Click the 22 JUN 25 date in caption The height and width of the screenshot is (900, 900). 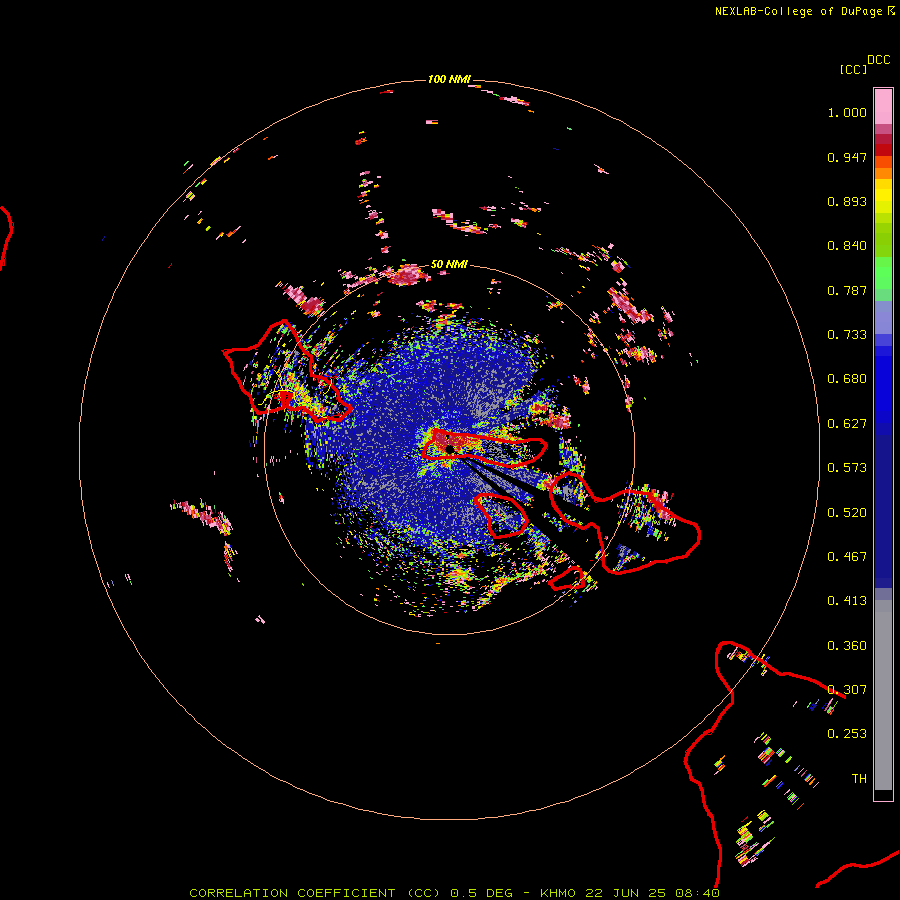[x=625, y=893]
